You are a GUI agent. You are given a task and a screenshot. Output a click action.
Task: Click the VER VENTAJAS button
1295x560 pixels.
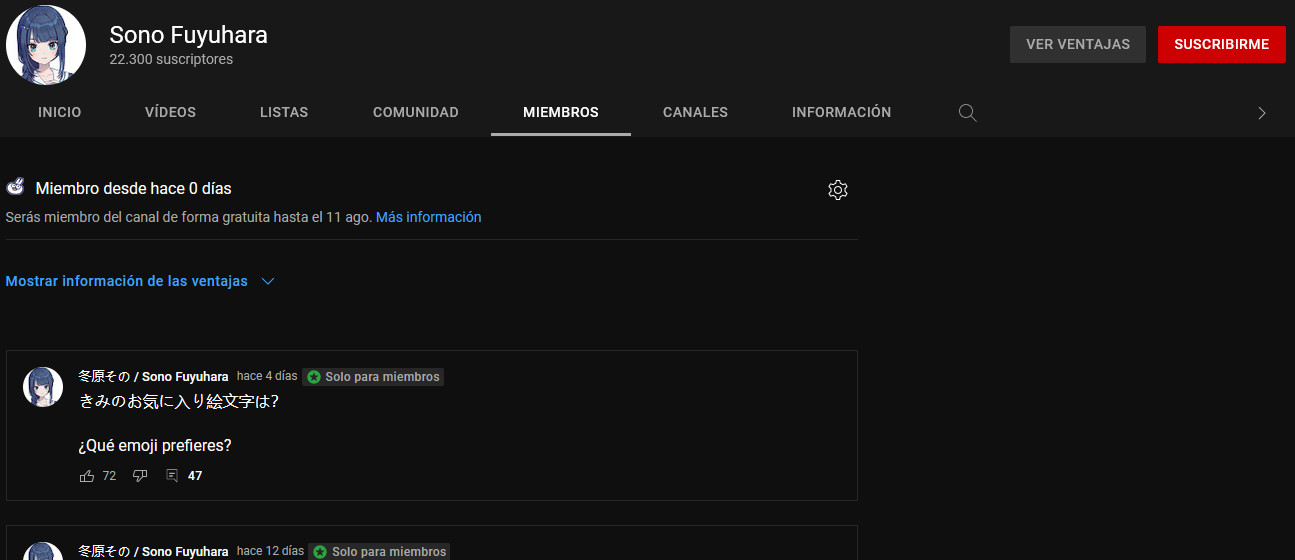pos(1078,45)
